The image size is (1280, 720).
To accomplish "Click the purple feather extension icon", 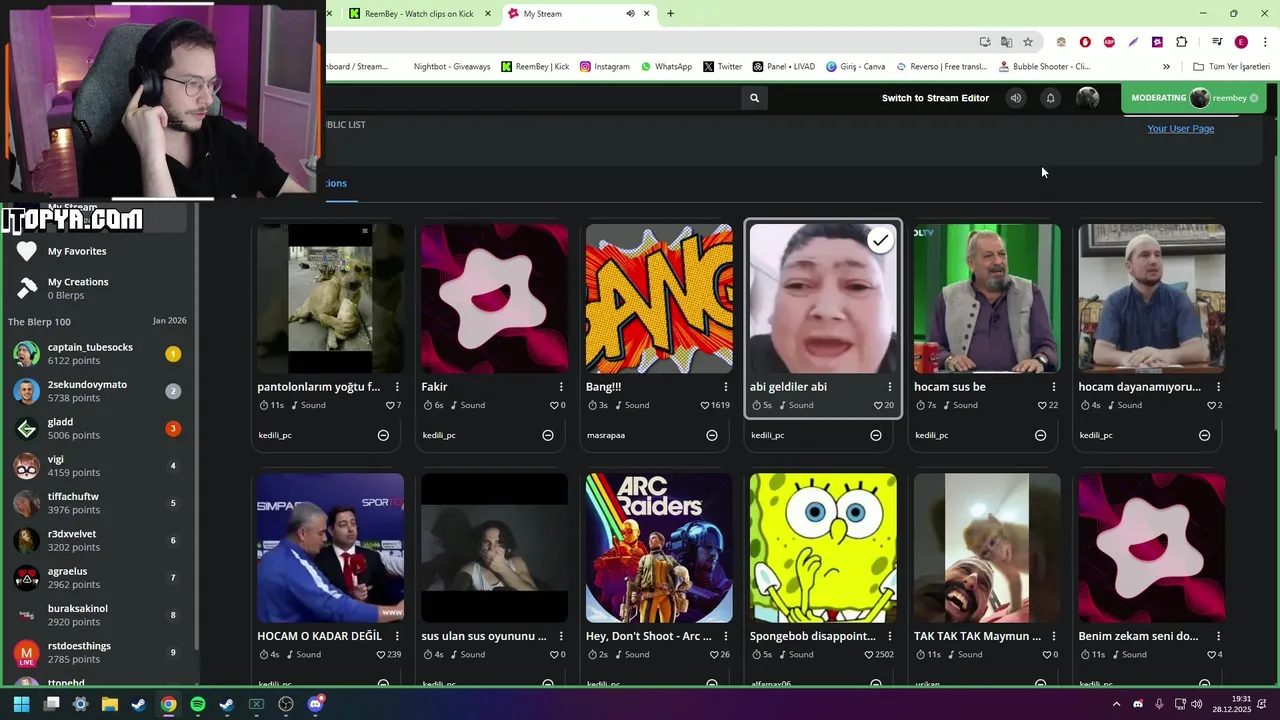I will [x=1133, y=42].
